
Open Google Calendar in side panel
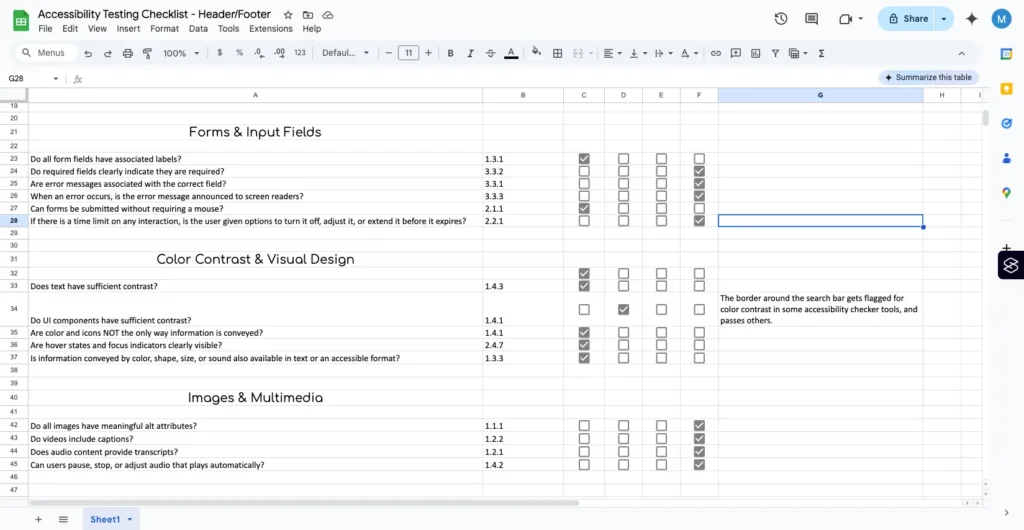1006,54
